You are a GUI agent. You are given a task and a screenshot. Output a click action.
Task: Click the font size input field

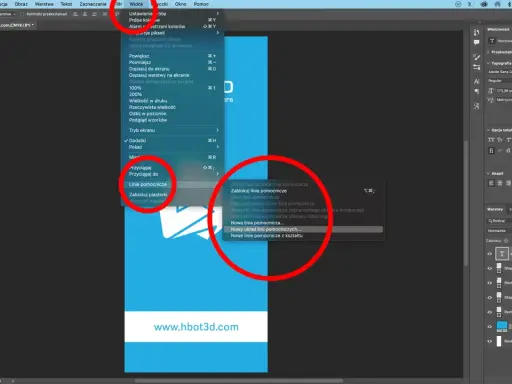[504, 91]
